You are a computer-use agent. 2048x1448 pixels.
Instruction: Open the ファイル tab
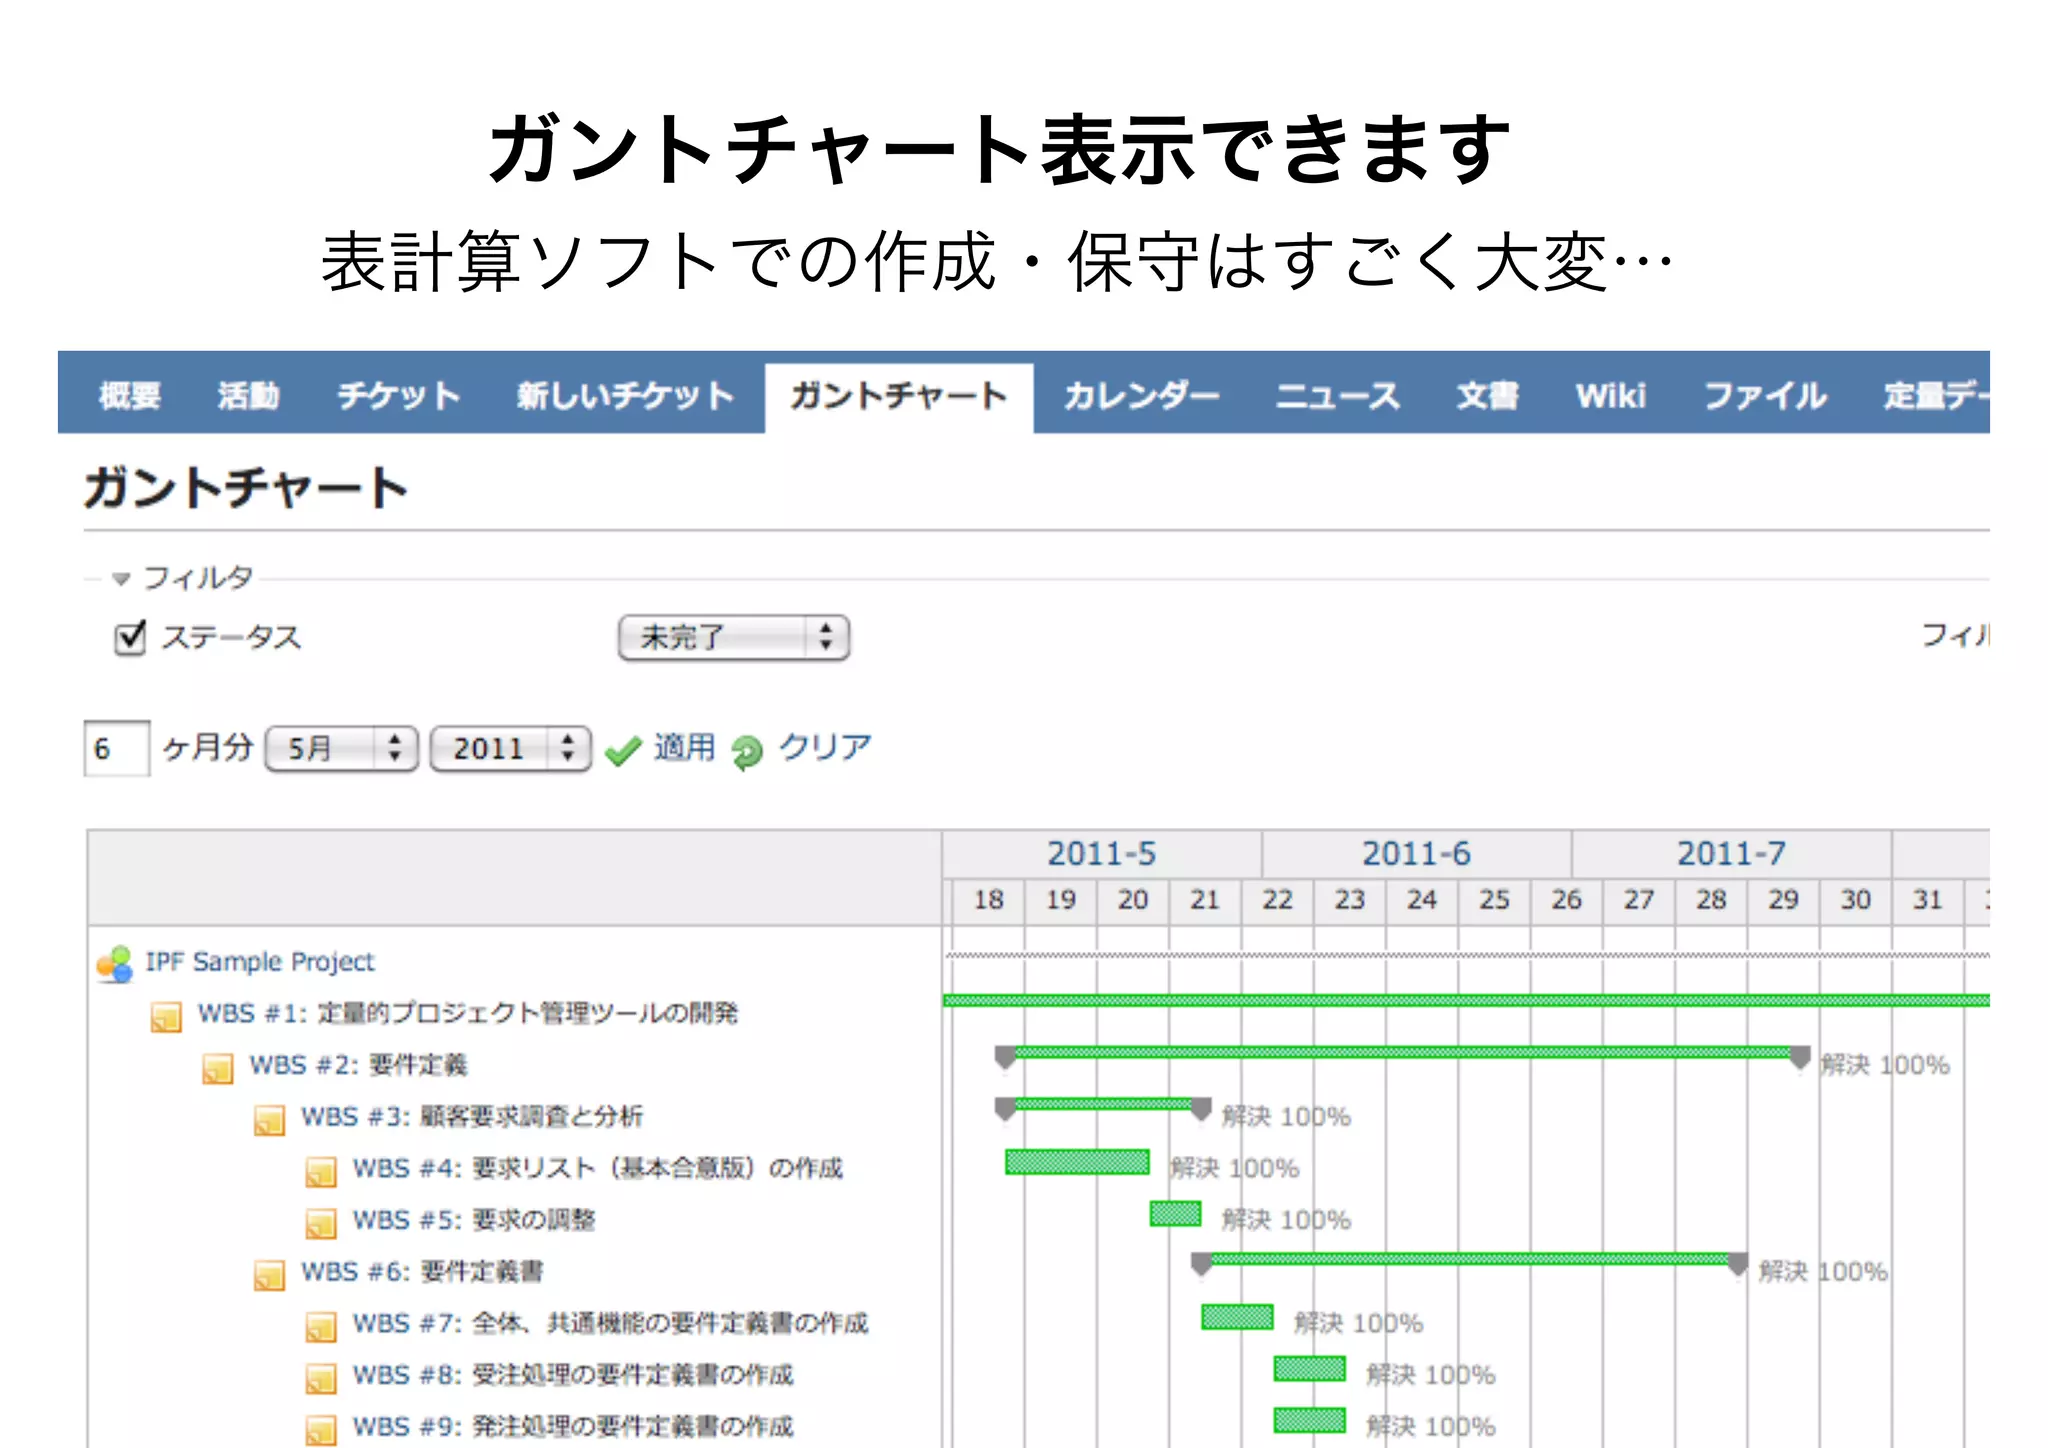(1765, 396)
